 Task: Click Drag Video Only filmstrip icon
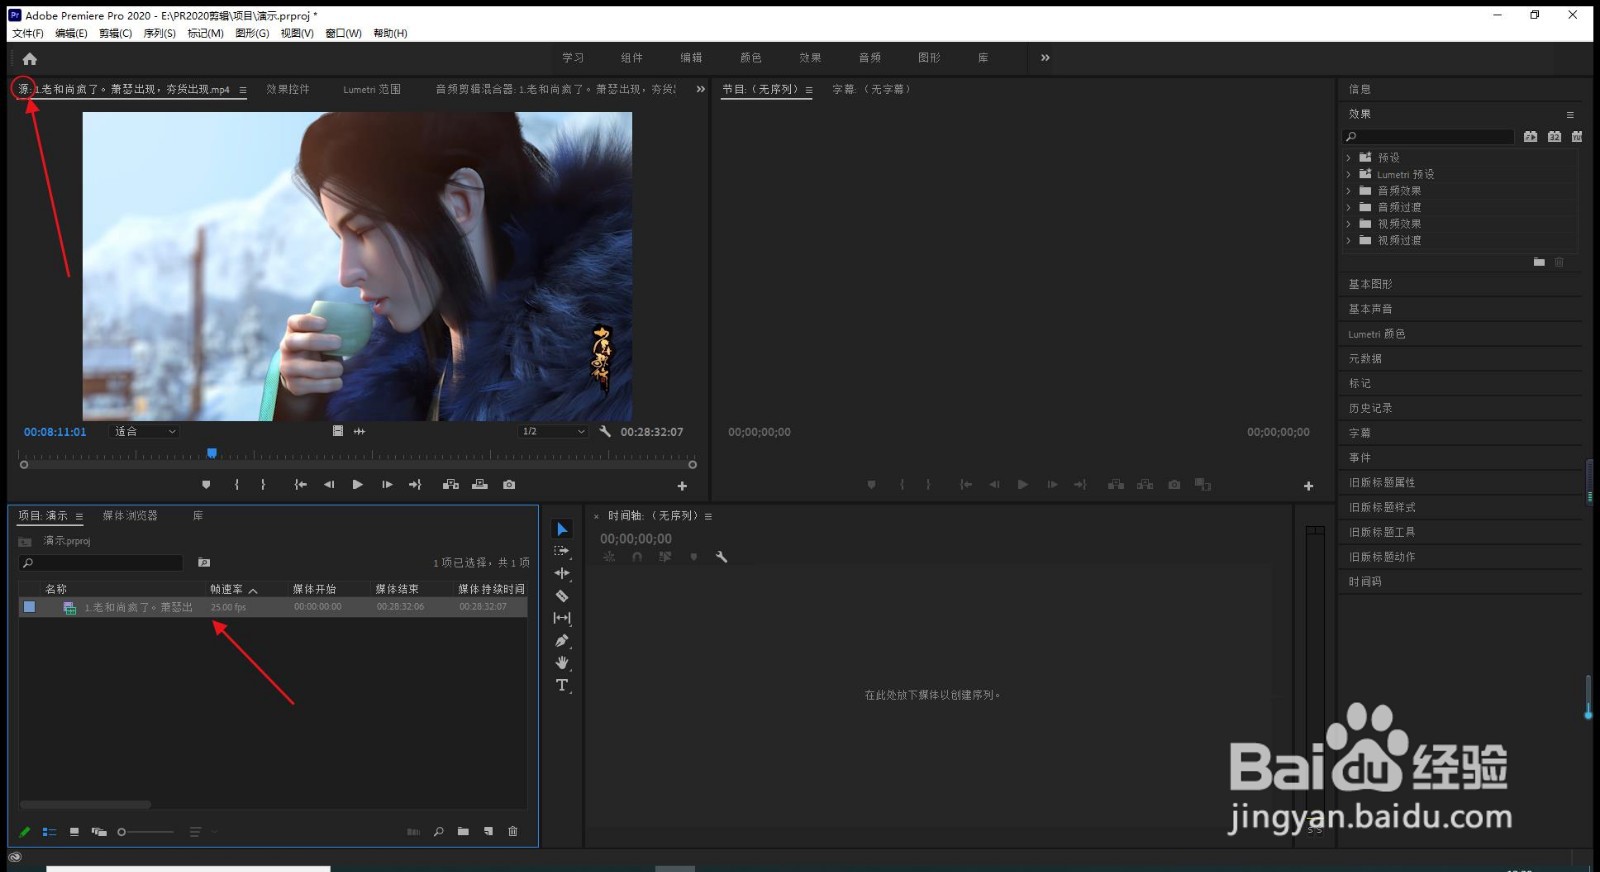click(338, 431)
